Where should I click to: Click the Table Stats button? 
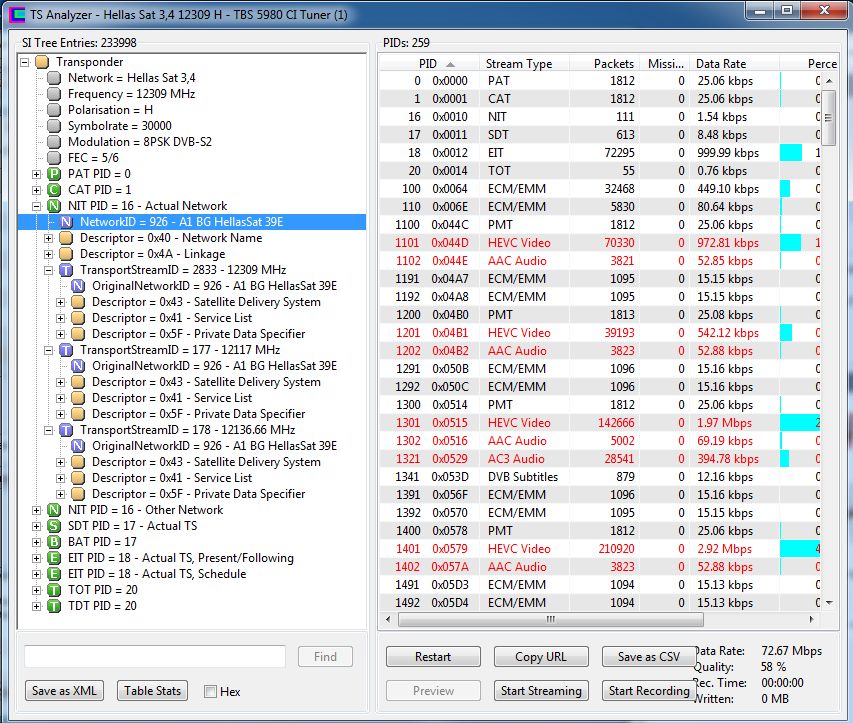tap(152, 690)
